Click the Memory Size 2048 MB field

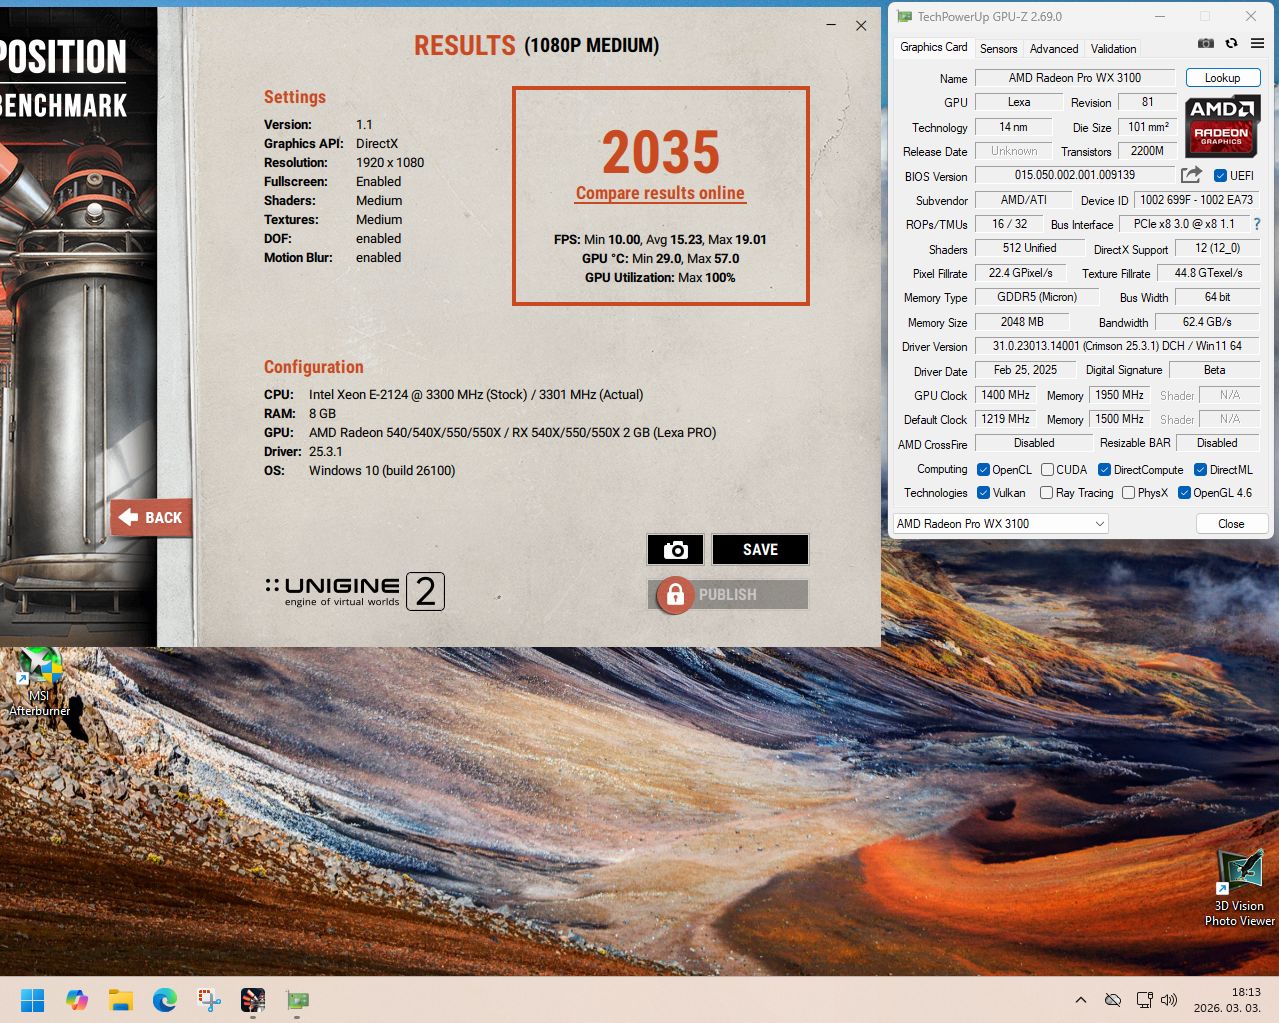pyautogui.click(x=1022, y=322)
